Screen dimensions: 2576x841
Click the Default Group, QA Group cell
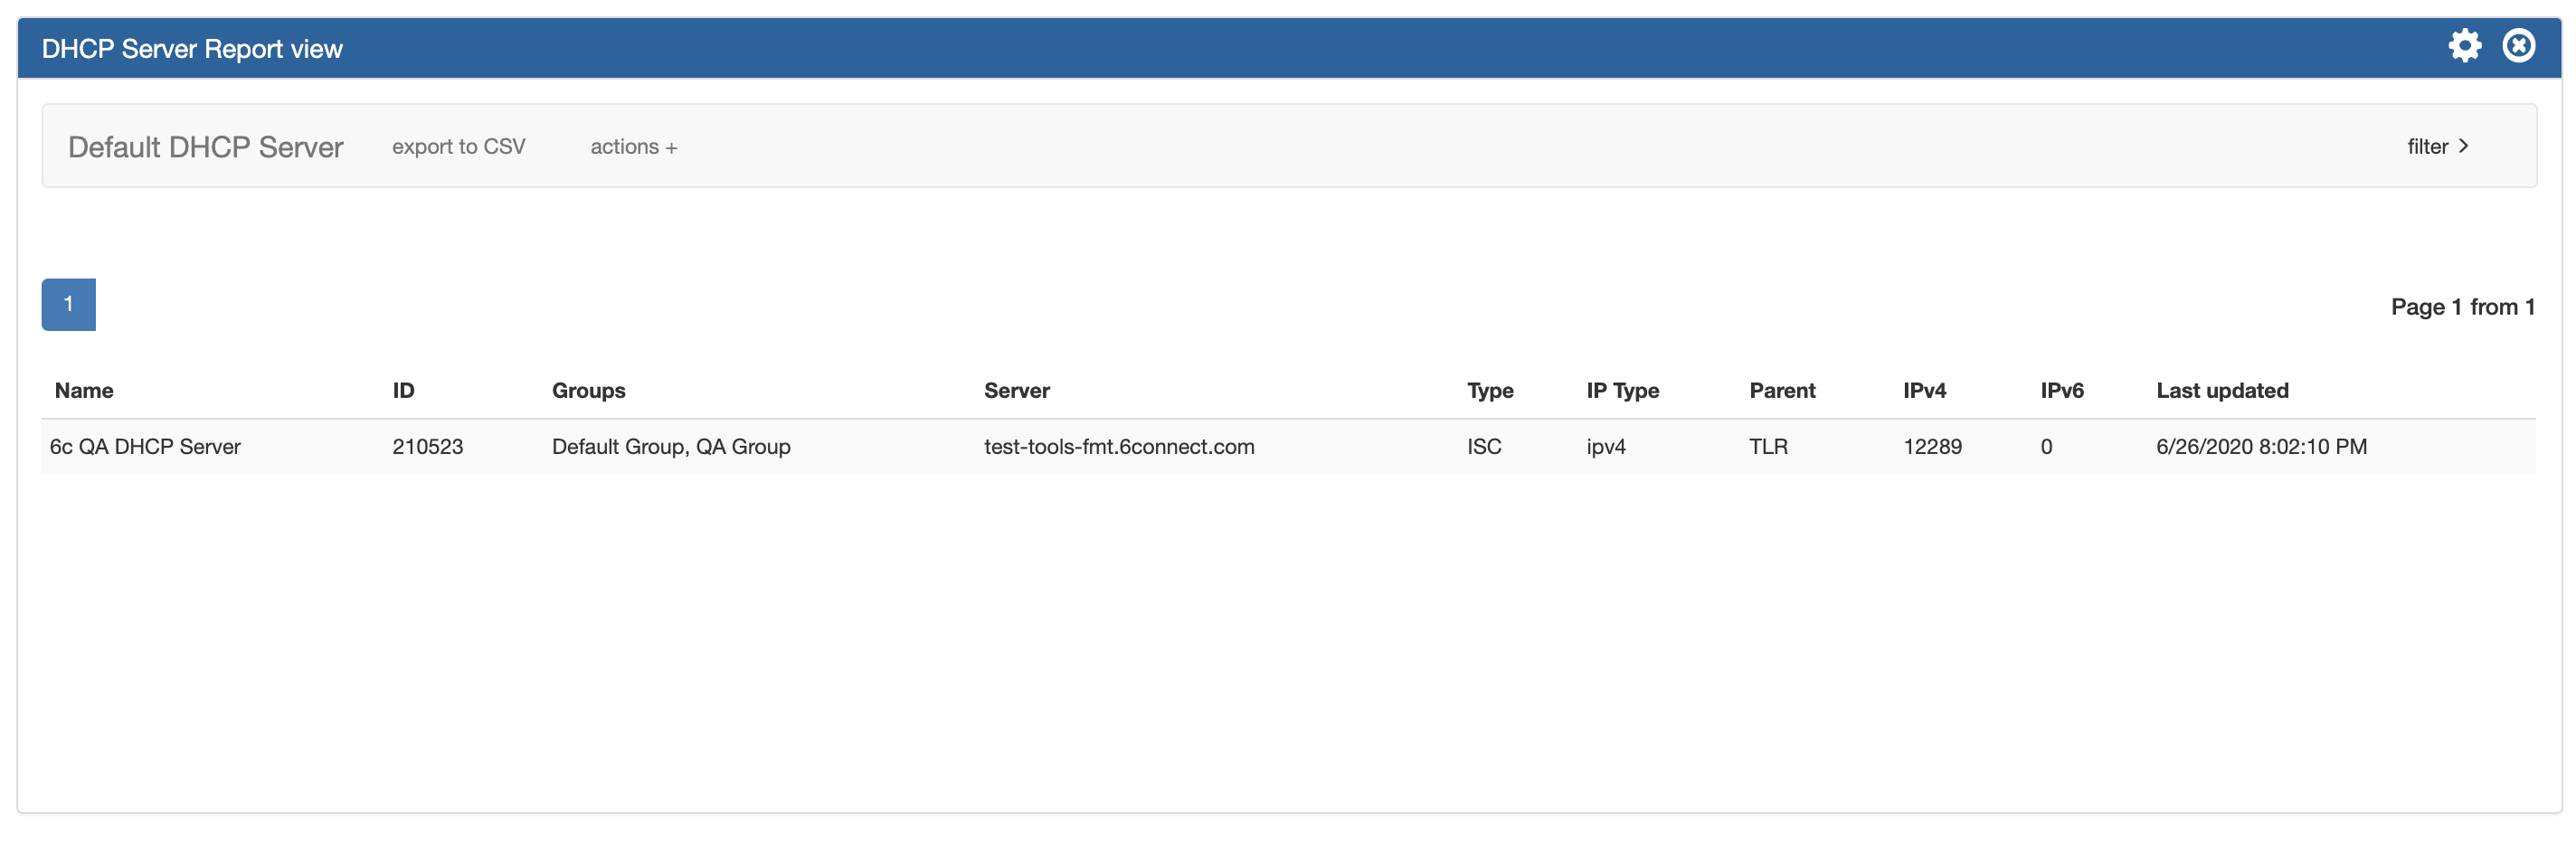(x=670, y=447)
